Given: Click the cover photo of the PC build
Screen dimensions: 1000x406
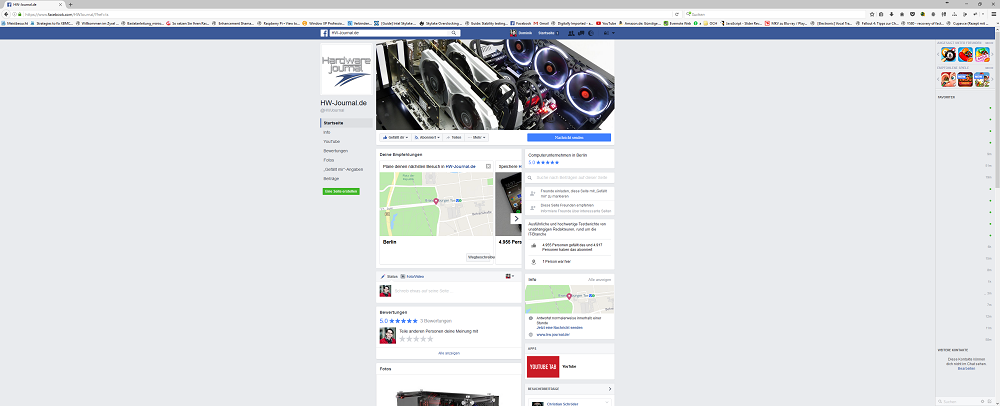Looking at the screenshot, I should (x=495, y=85).
